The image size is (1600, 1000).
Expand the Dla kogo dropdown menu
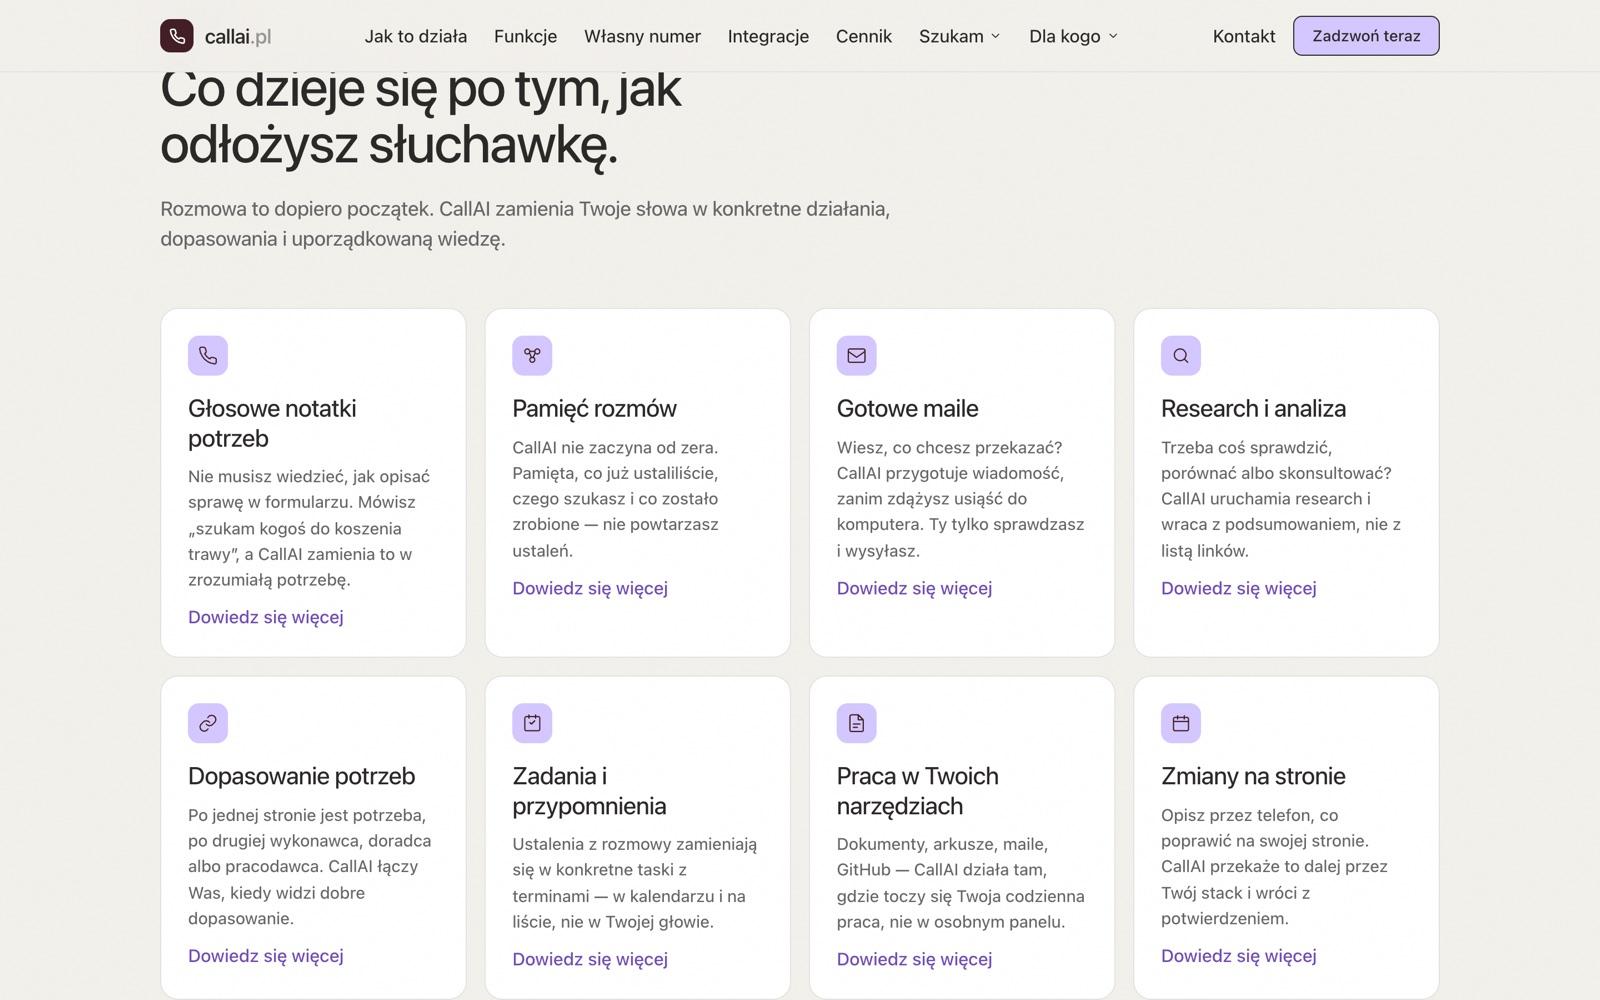[x=1074, y=36]
